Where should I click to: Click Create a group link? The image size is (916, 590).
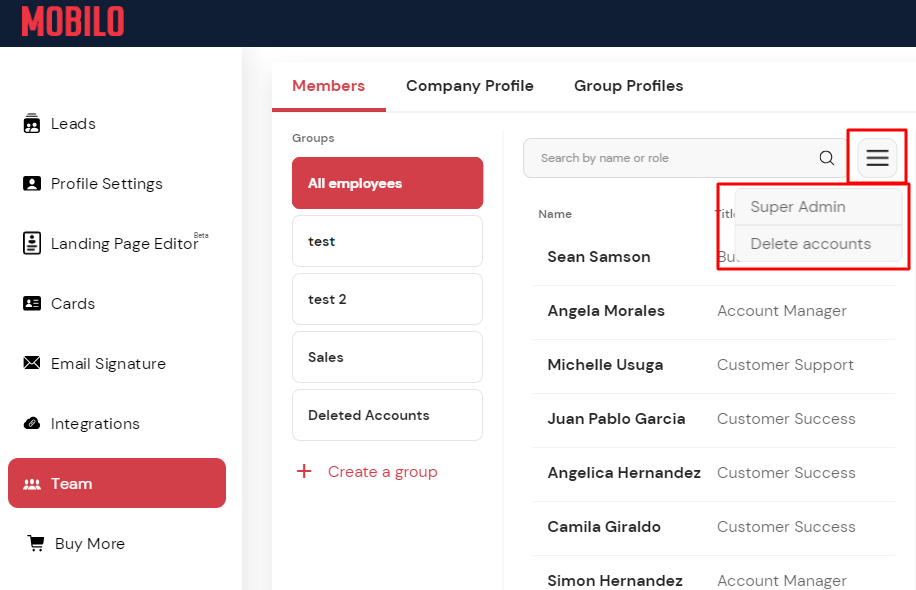coord(383,471)
